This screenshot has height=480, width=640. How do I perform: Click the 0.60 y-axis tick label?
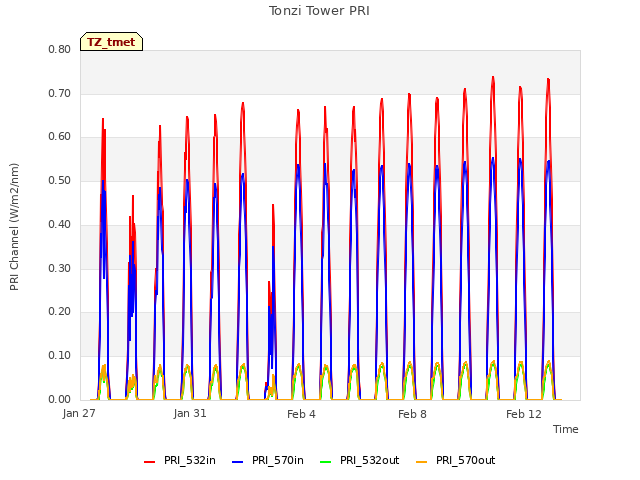pyautogui.click(x=60, y=137)
